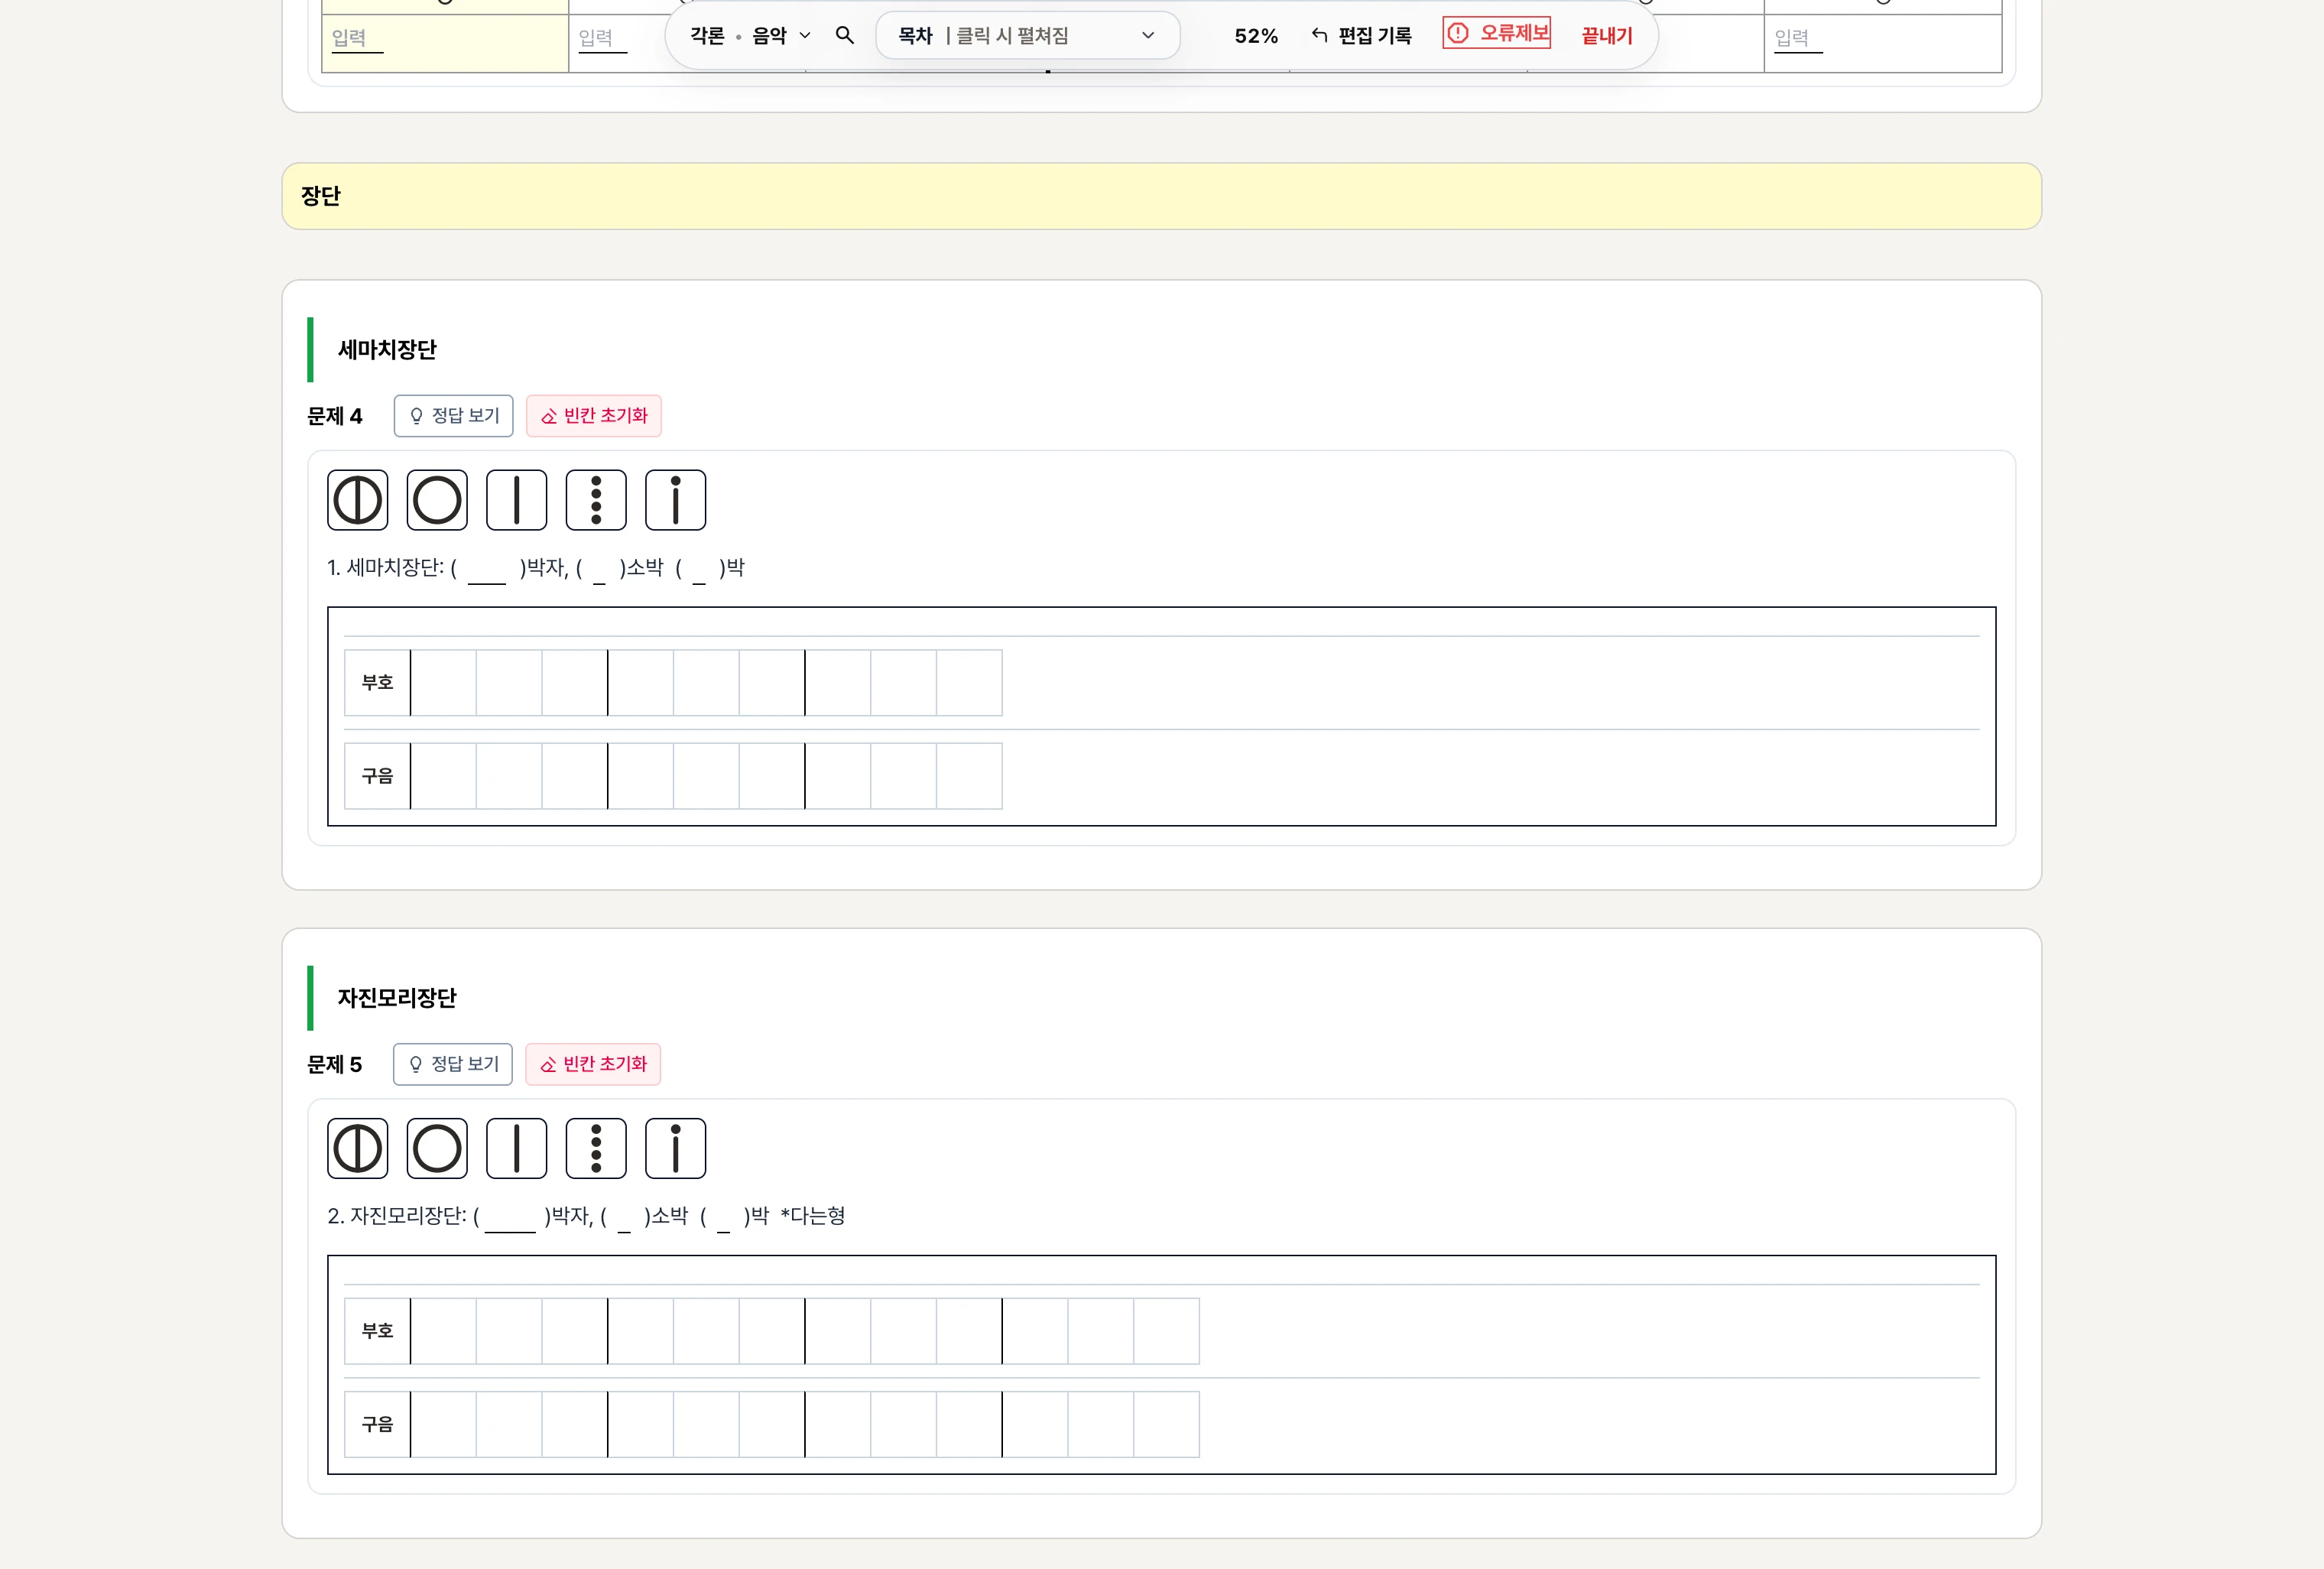Select the empty circle symbol in 문제 4
This screenshot has width=2324, height=1569.
(437, 500)
